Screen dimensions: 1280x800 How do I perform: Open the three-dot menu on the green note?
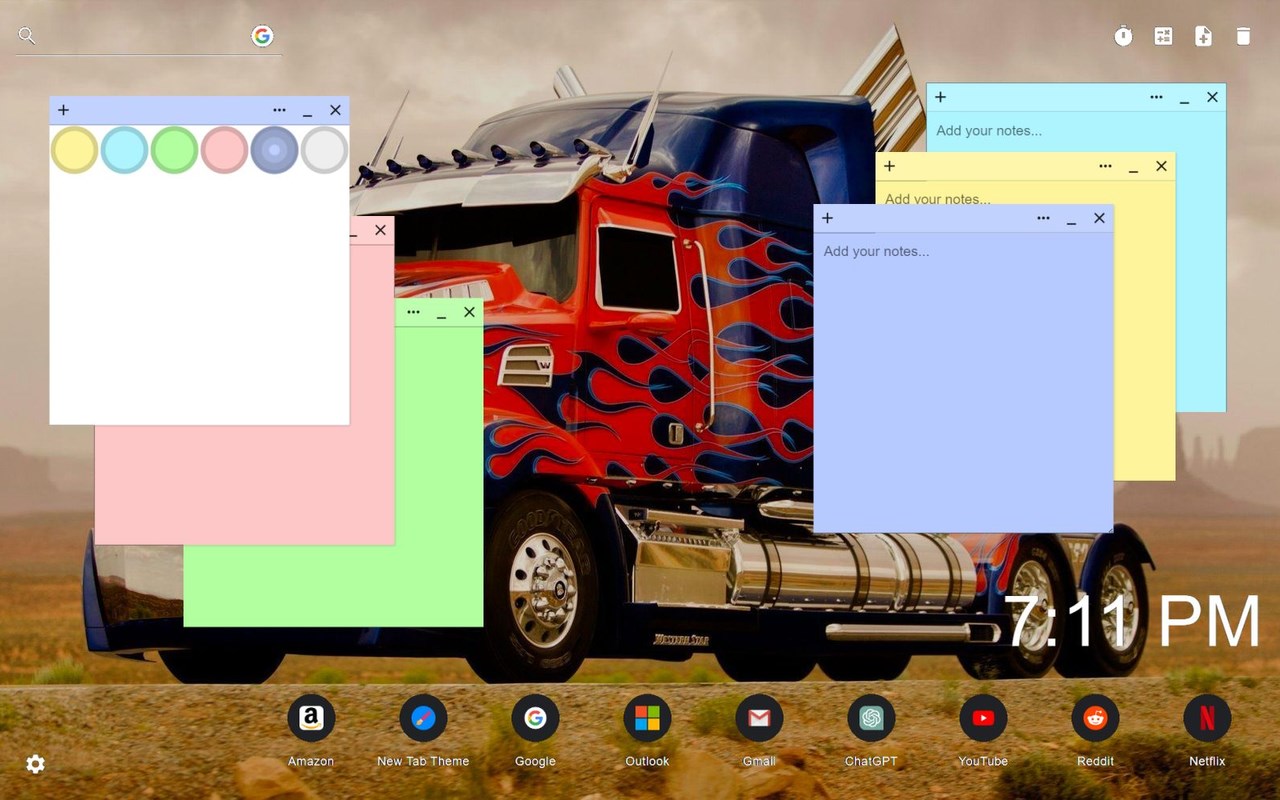coord(413,312)
